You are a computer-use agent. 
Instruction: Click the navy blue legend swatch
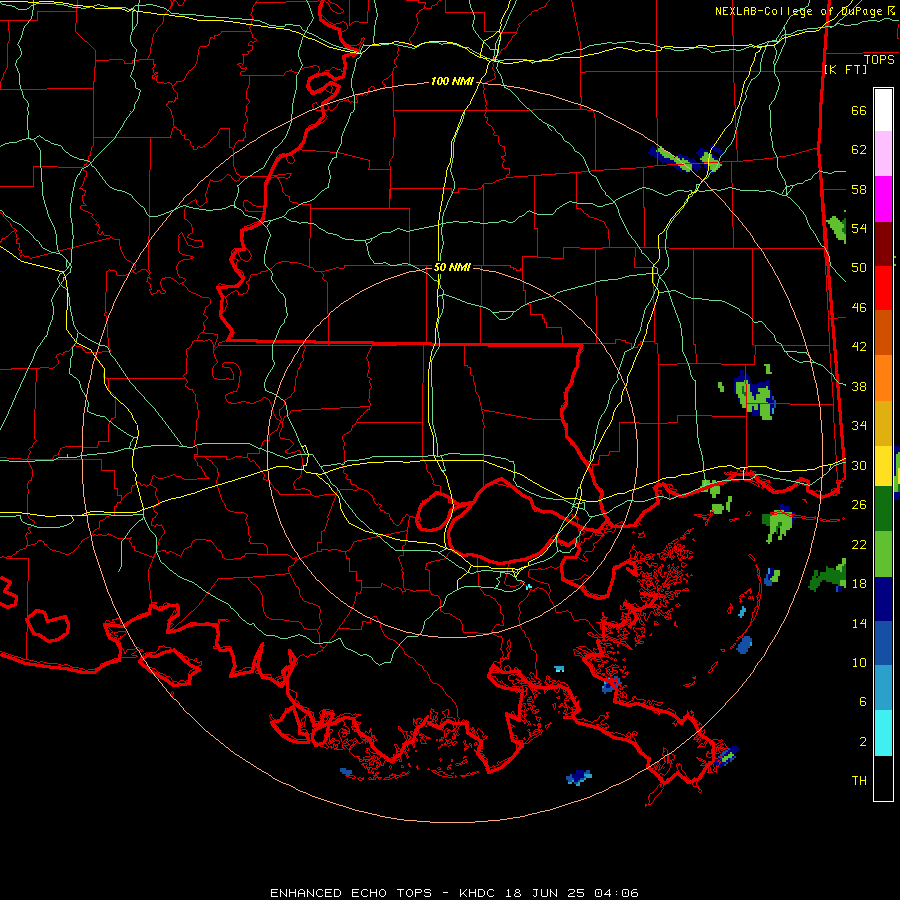point(883,599)
